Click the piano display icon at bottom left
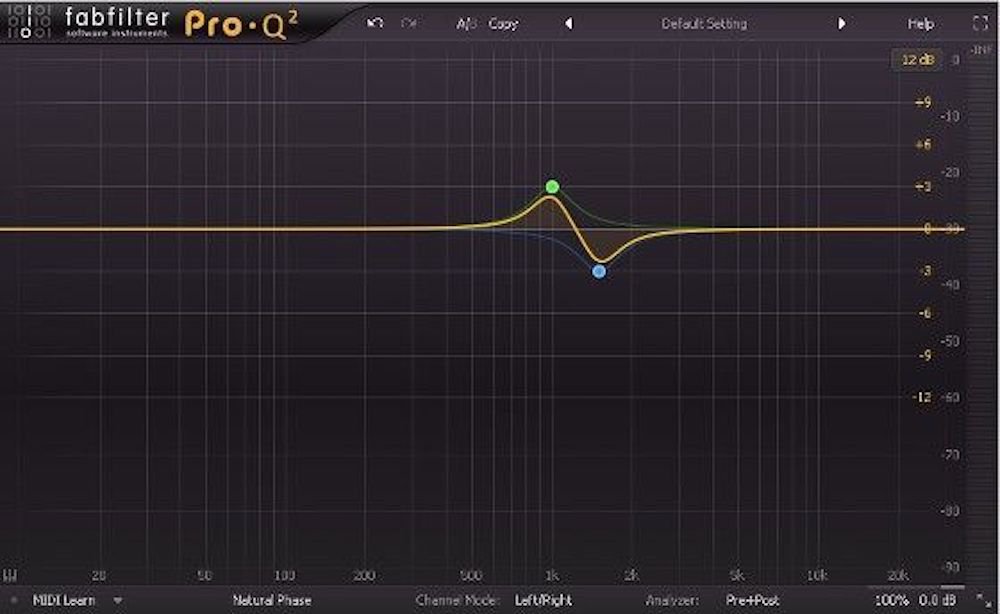Screen dimensions: 1000x614 pos(12,576)
